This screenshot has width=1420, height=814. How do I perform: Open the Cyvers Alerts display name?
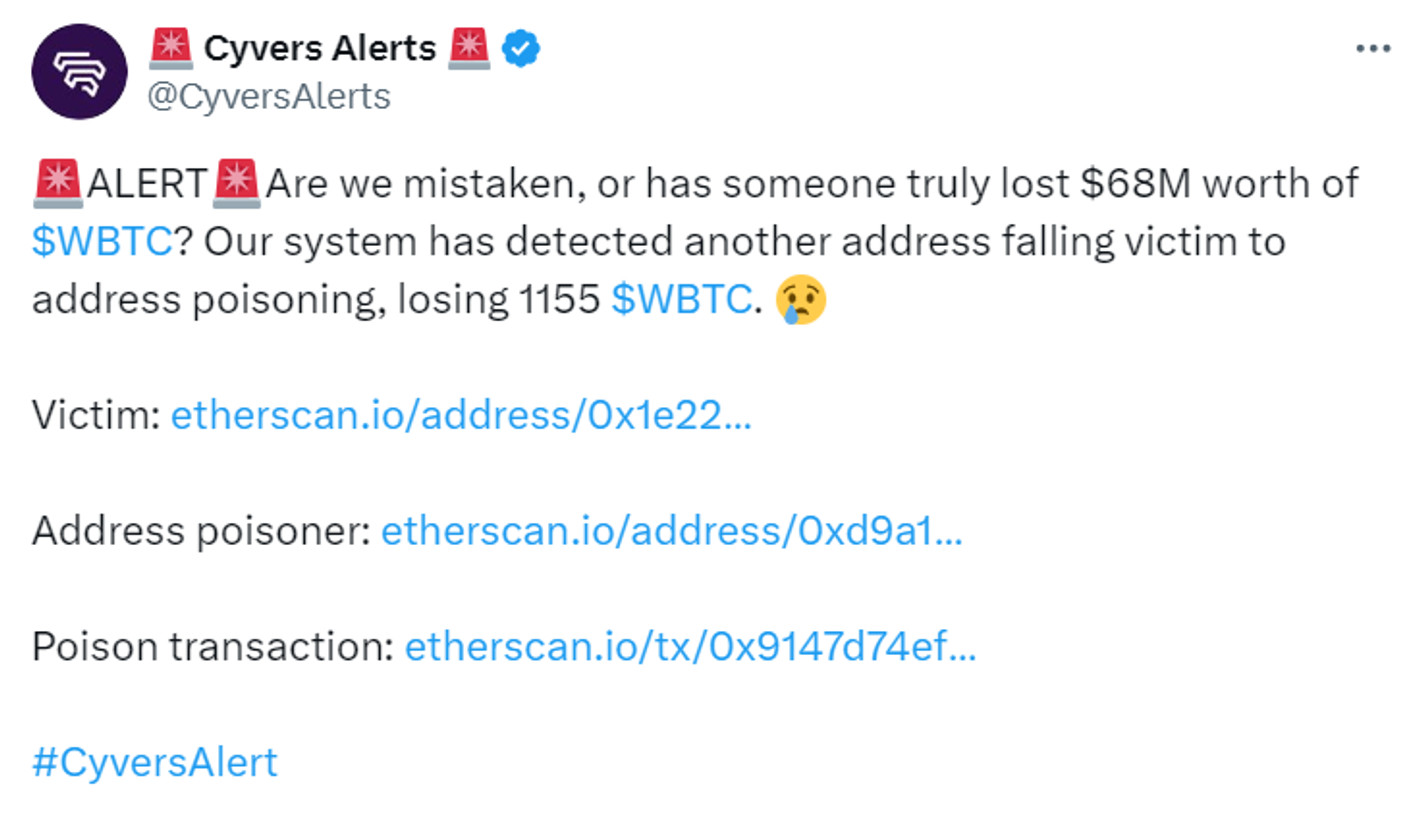(x=320, y=48)
